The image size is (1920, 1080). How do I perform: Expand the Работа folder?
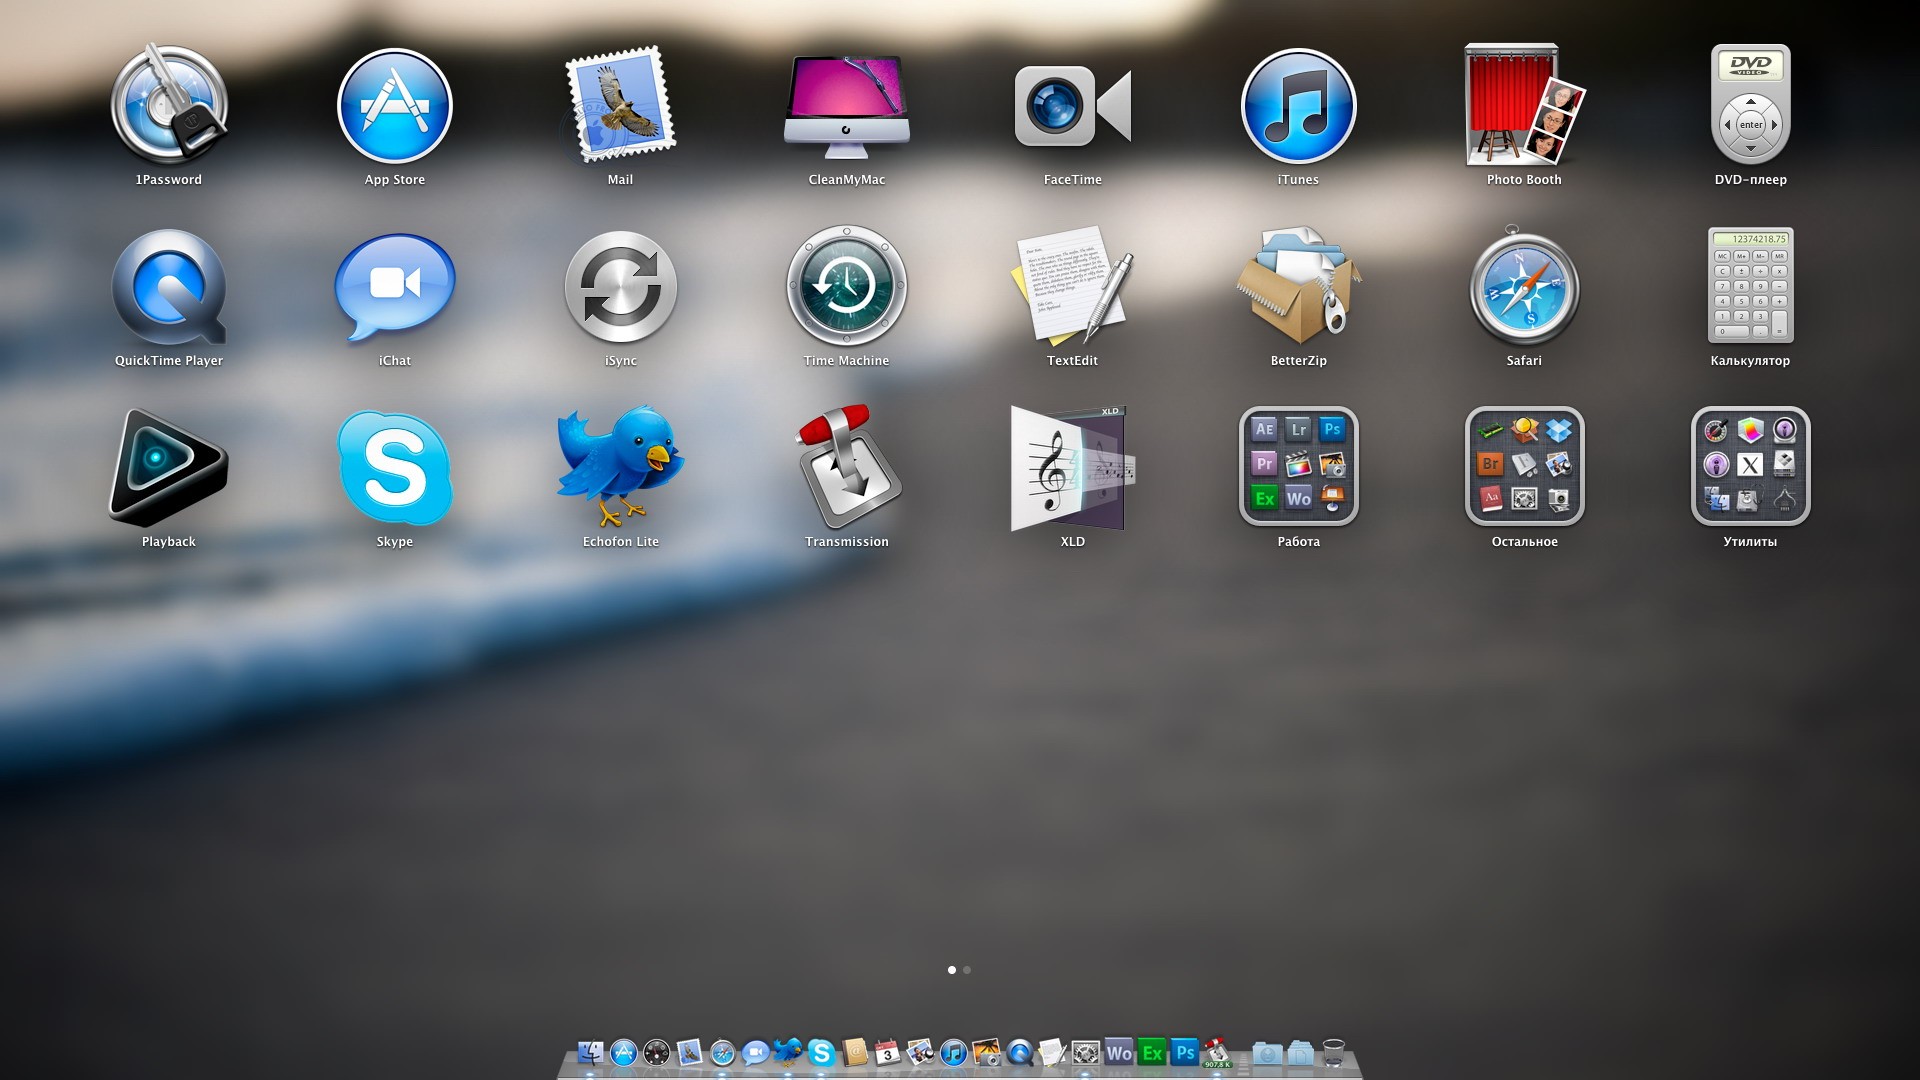(1298, 466)
